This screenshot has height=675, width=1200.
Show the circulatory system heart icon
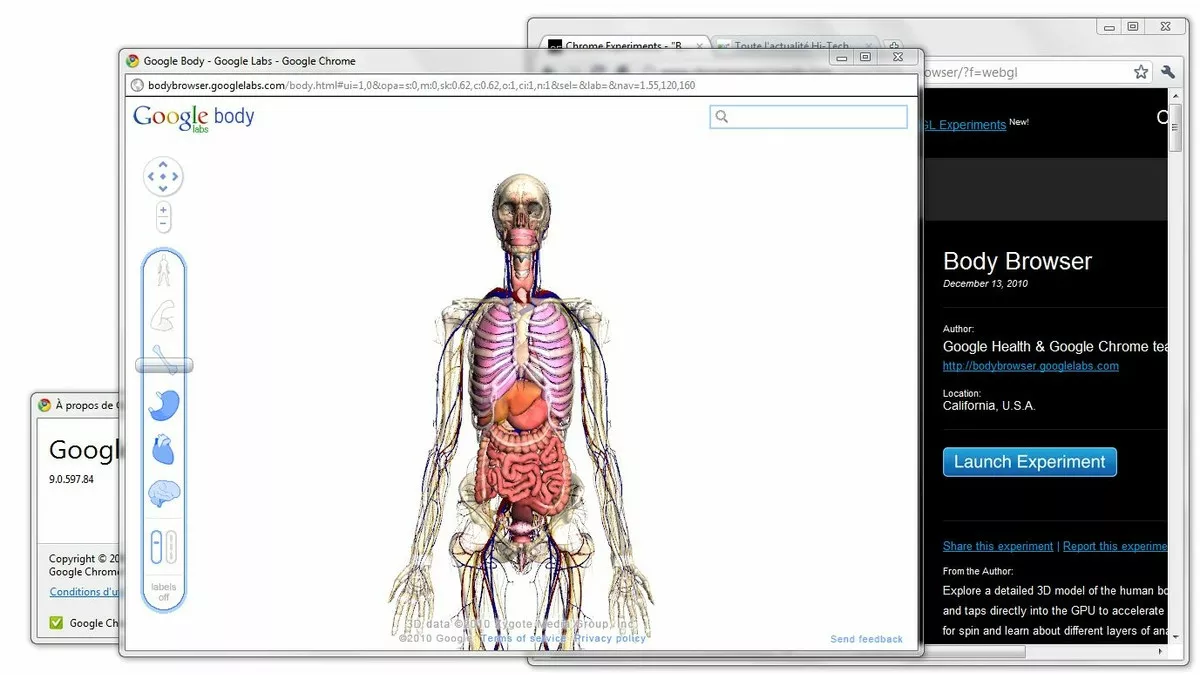tap(163, 448)
